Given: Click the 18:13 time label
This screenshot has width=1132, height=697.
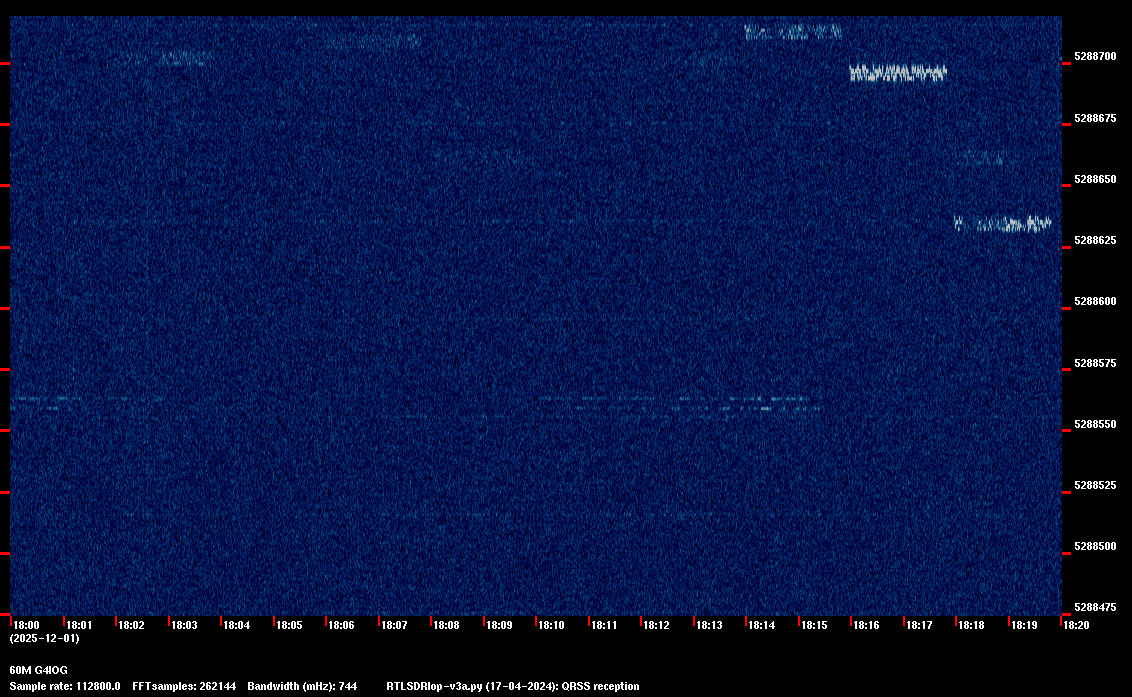Looking at the screenshot, I should pos(709,625).
